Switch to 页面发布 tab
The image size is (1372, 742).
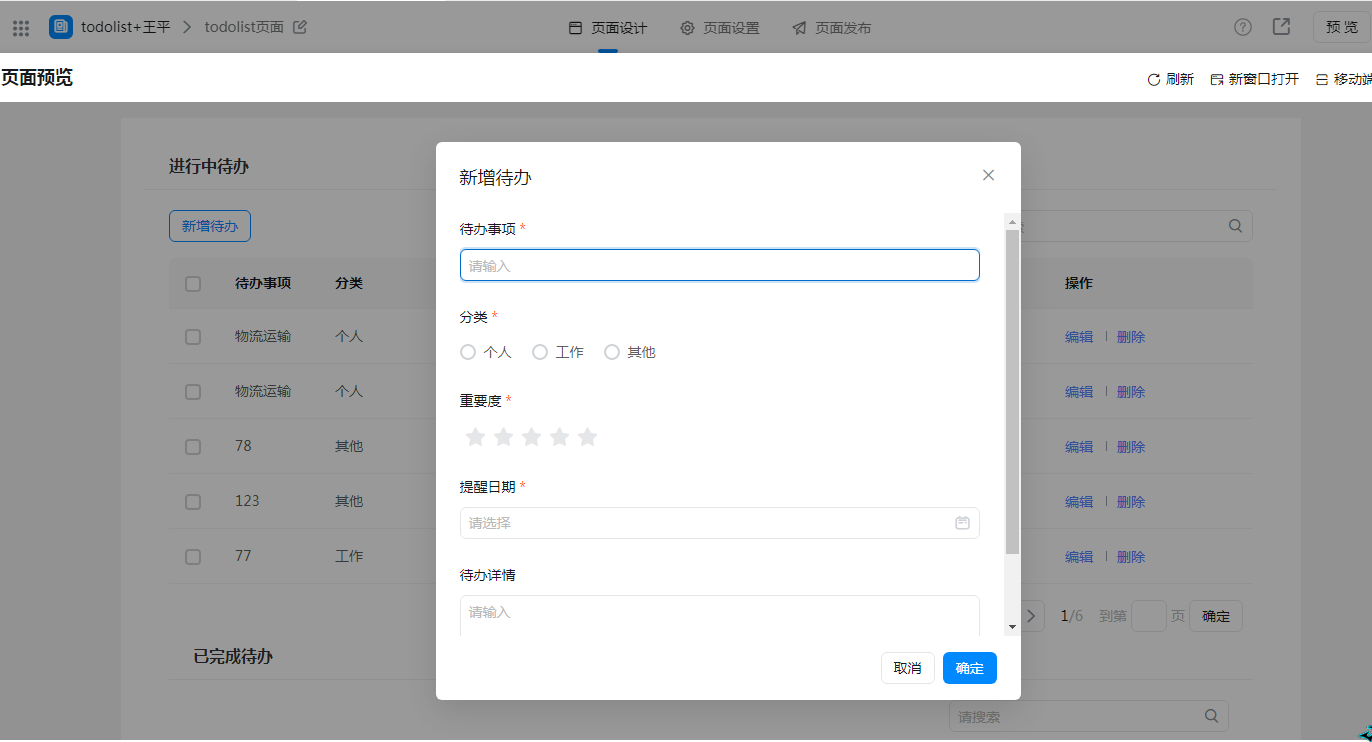pyautogui.click(x=832, y=28)
